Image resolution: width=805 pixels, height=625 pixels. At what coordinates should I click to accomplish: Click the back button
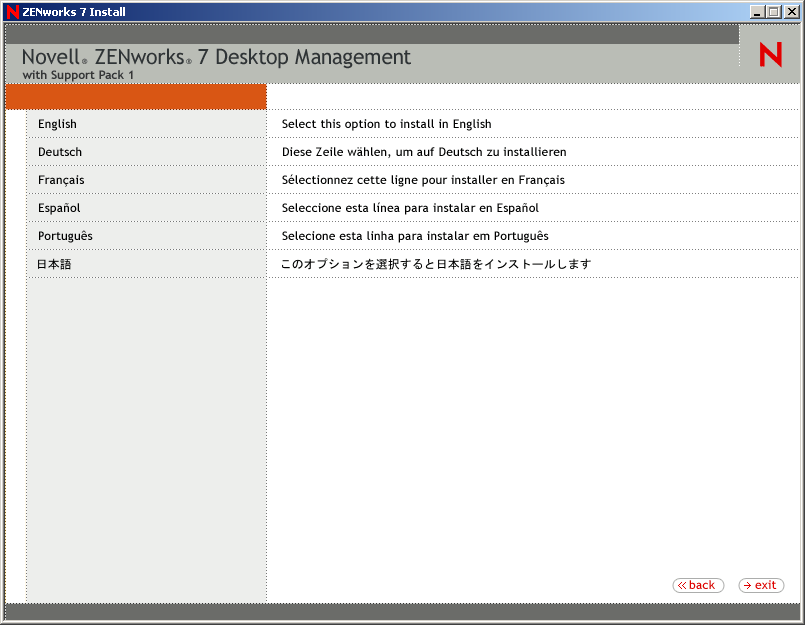coord(698,585)
